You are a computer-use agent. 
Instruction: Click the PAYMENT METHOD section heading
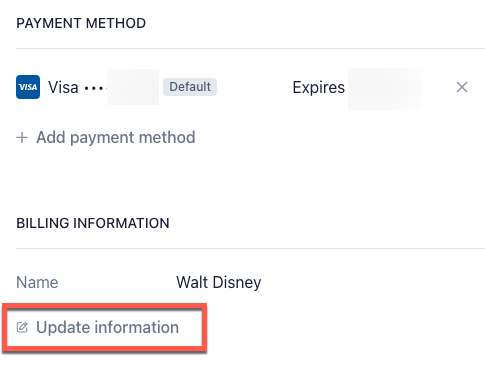click(x=81, y=23)
